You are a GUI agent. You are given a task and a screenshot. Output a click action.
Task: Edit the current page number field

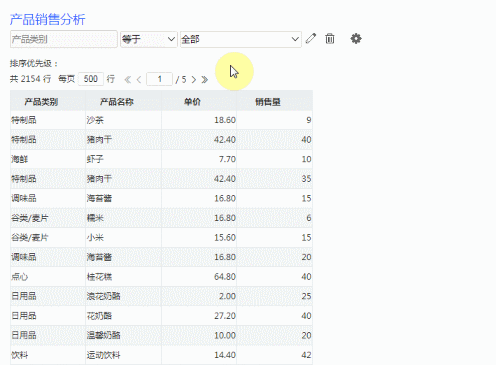159,79
